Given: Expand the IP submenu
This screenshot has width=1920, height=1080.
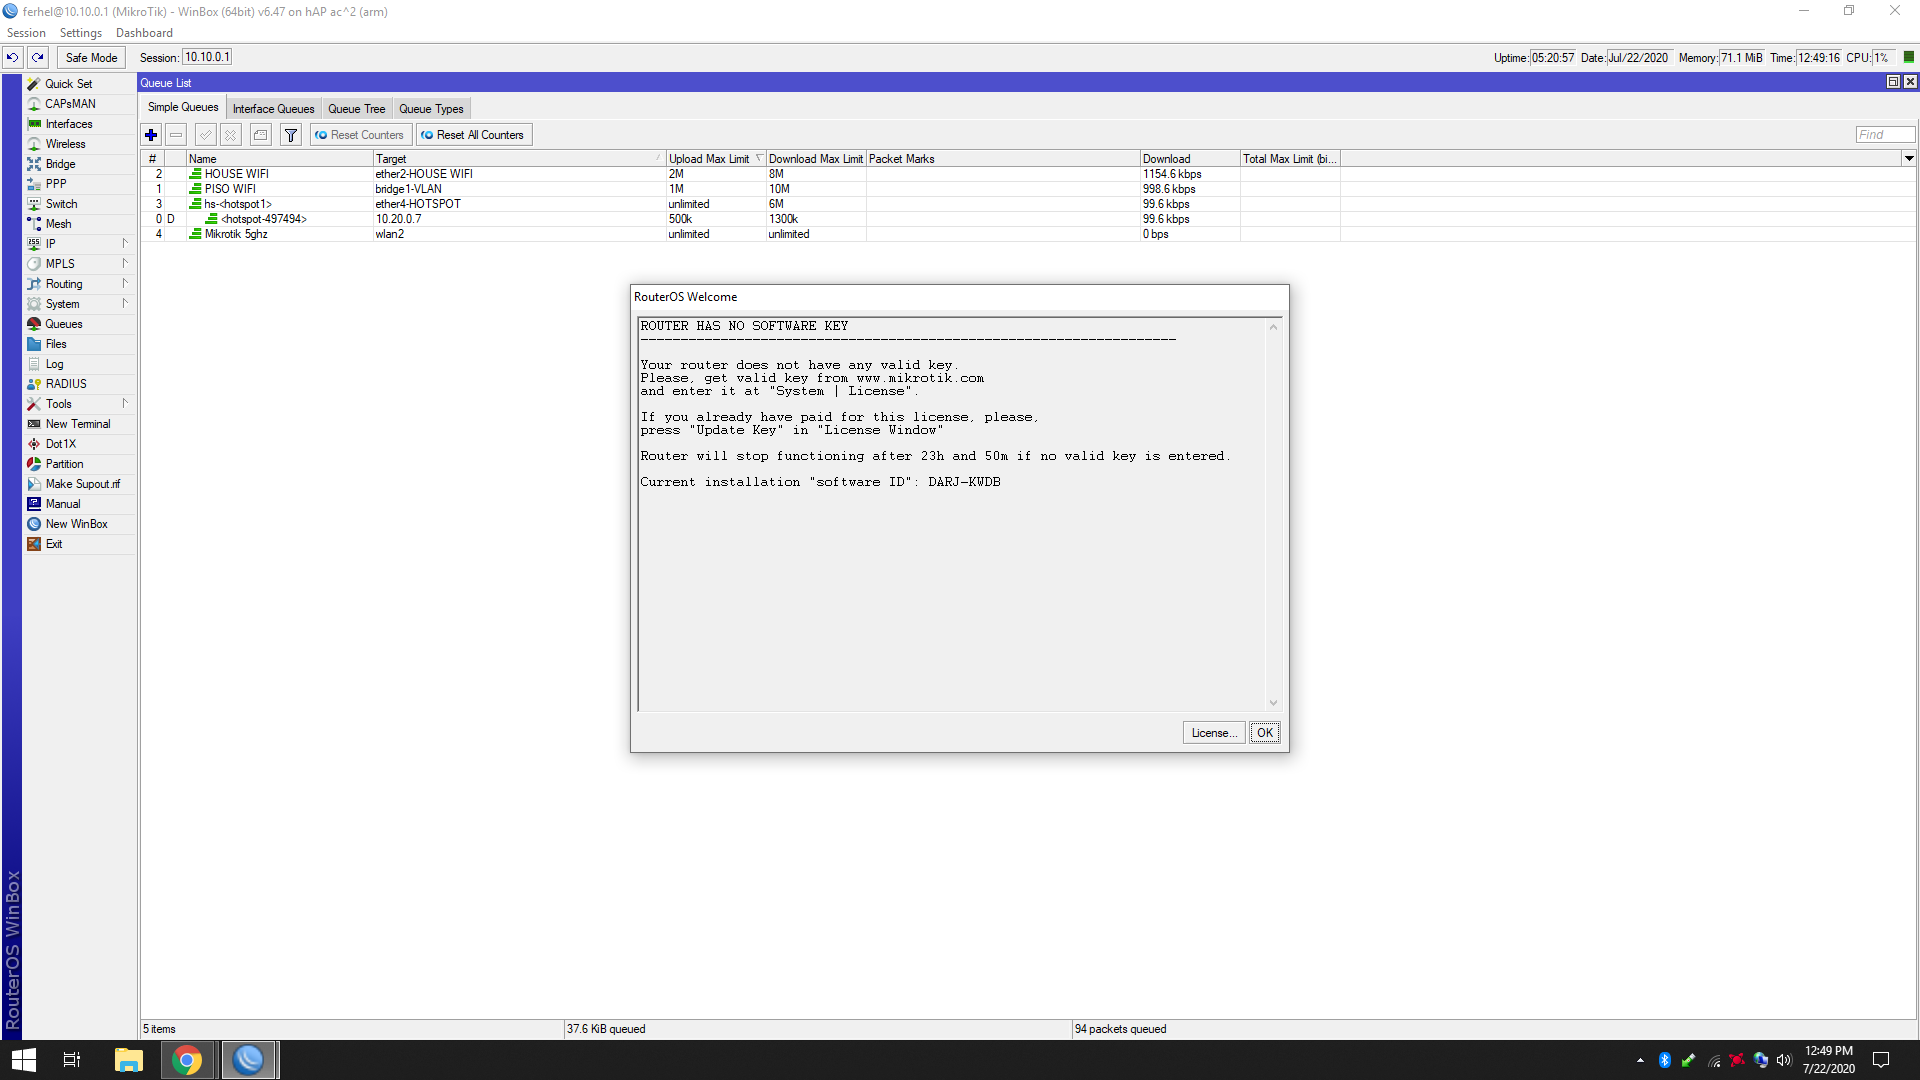Looking at the screenshot, I should click(79, 244).
